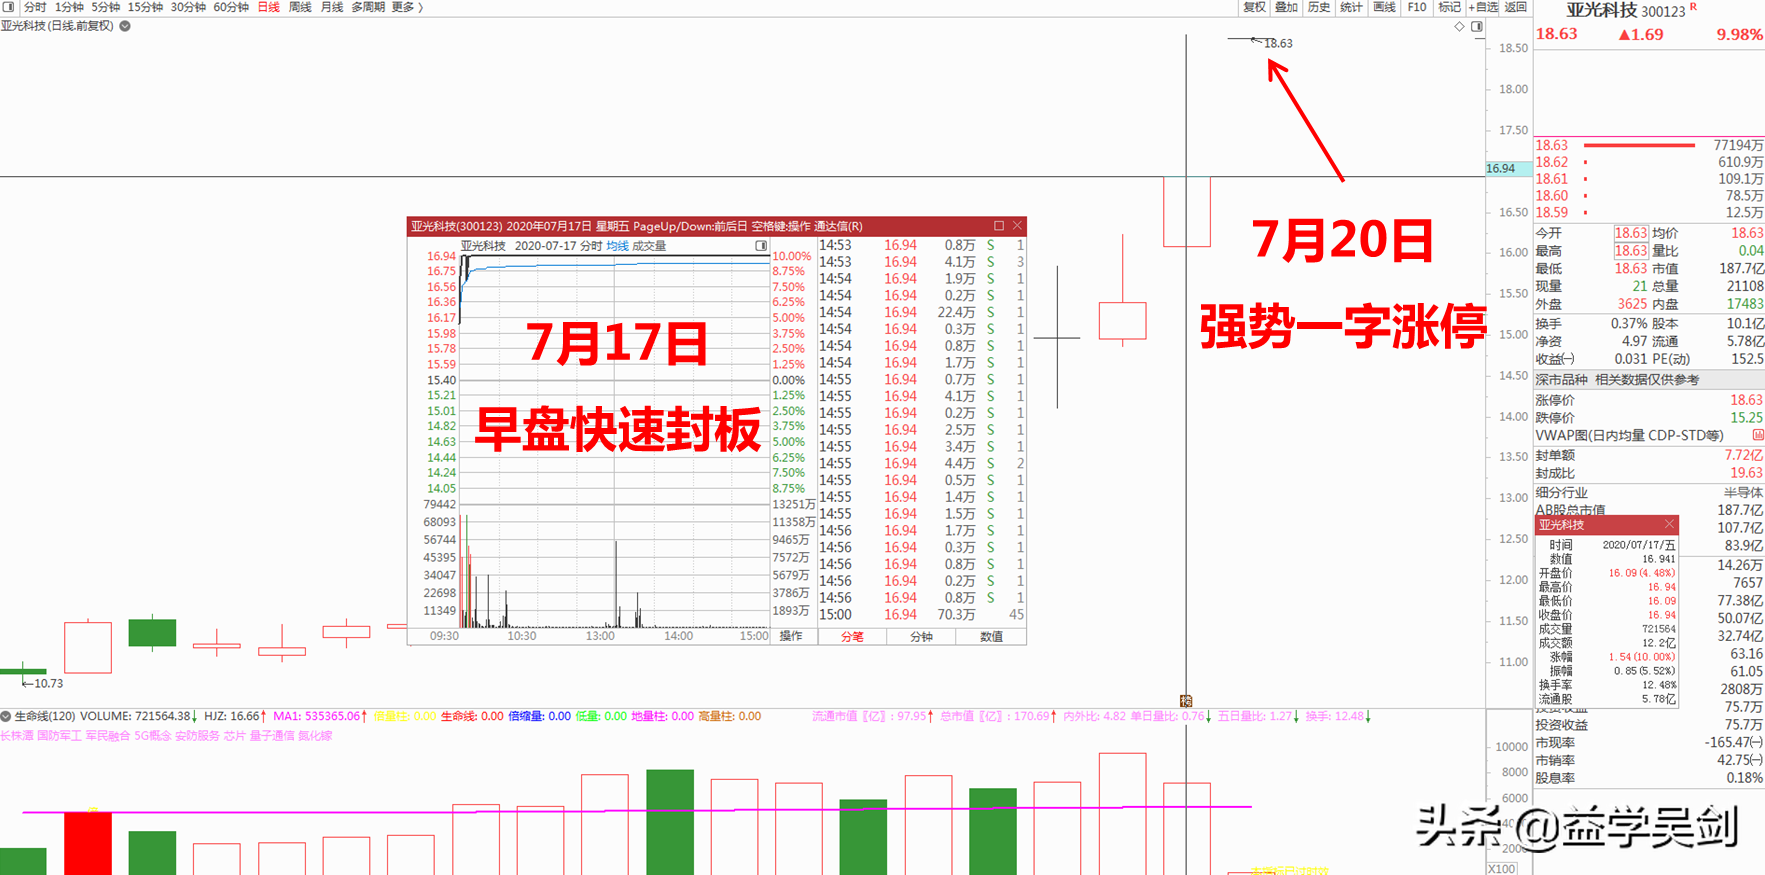Image resolution: width=1765 pixels, height=875 pixels.
Task: Open the dropdown next to 亚光科技(日线,前复权)
Action: pyautogui.click(x=125, y=26)
